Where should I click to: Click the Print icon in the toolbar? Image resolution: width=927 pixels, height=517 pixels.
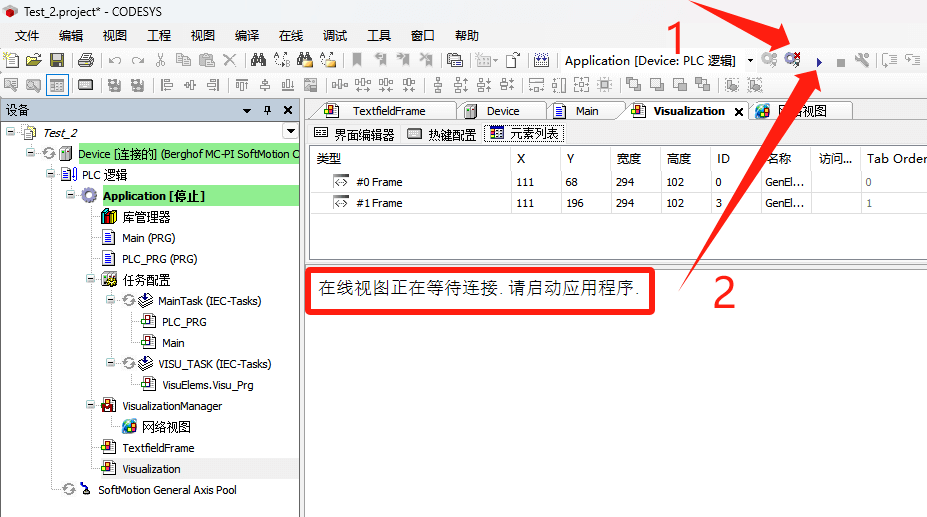point(86,61)
